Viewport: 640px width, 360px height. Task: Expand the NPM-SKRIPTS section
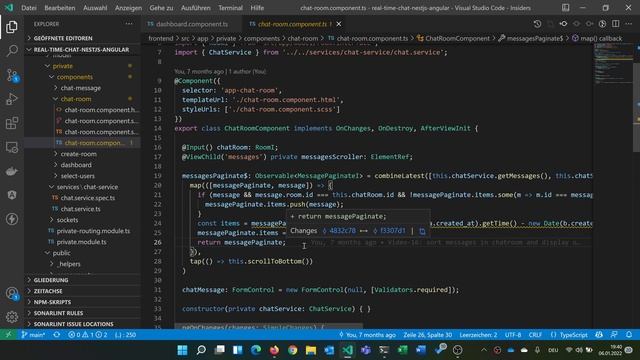point(82,302)
